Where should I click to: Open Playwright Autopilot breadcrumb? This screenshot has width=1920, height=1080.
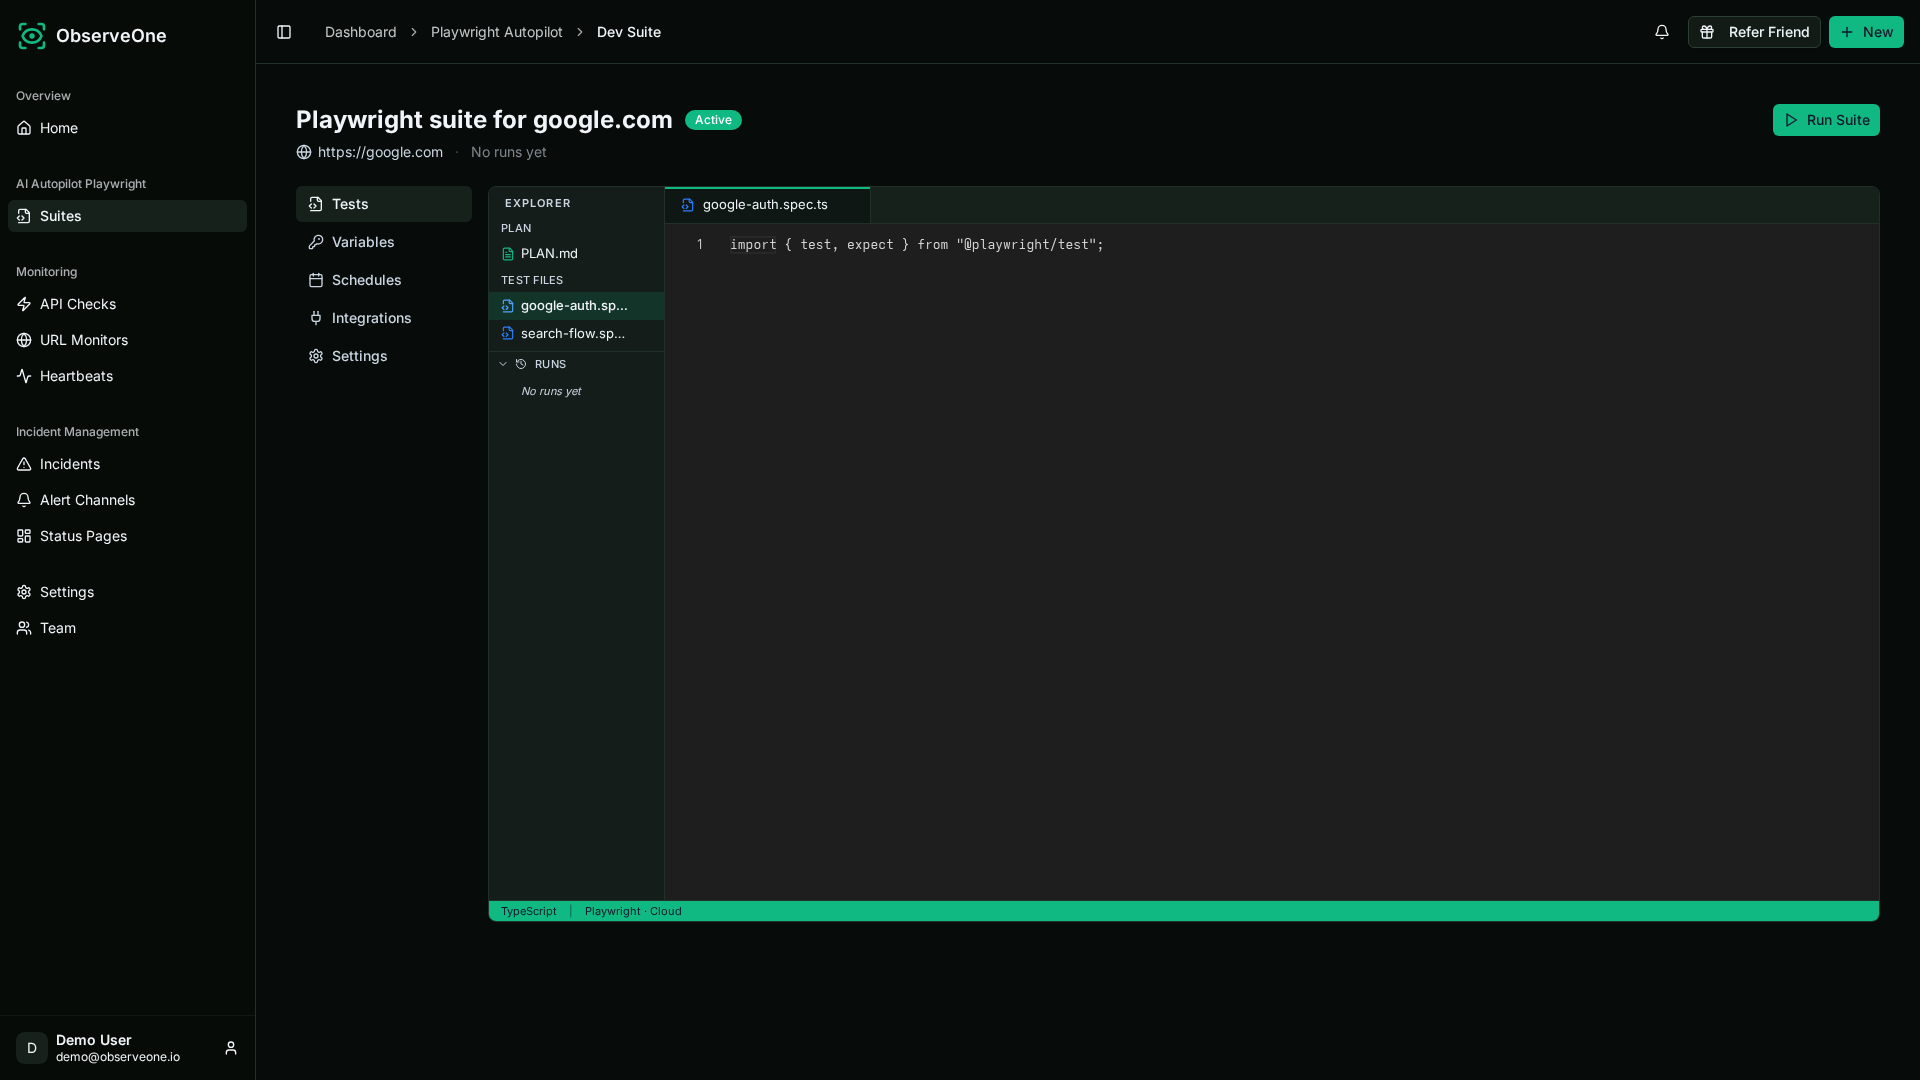click(497, 32)
